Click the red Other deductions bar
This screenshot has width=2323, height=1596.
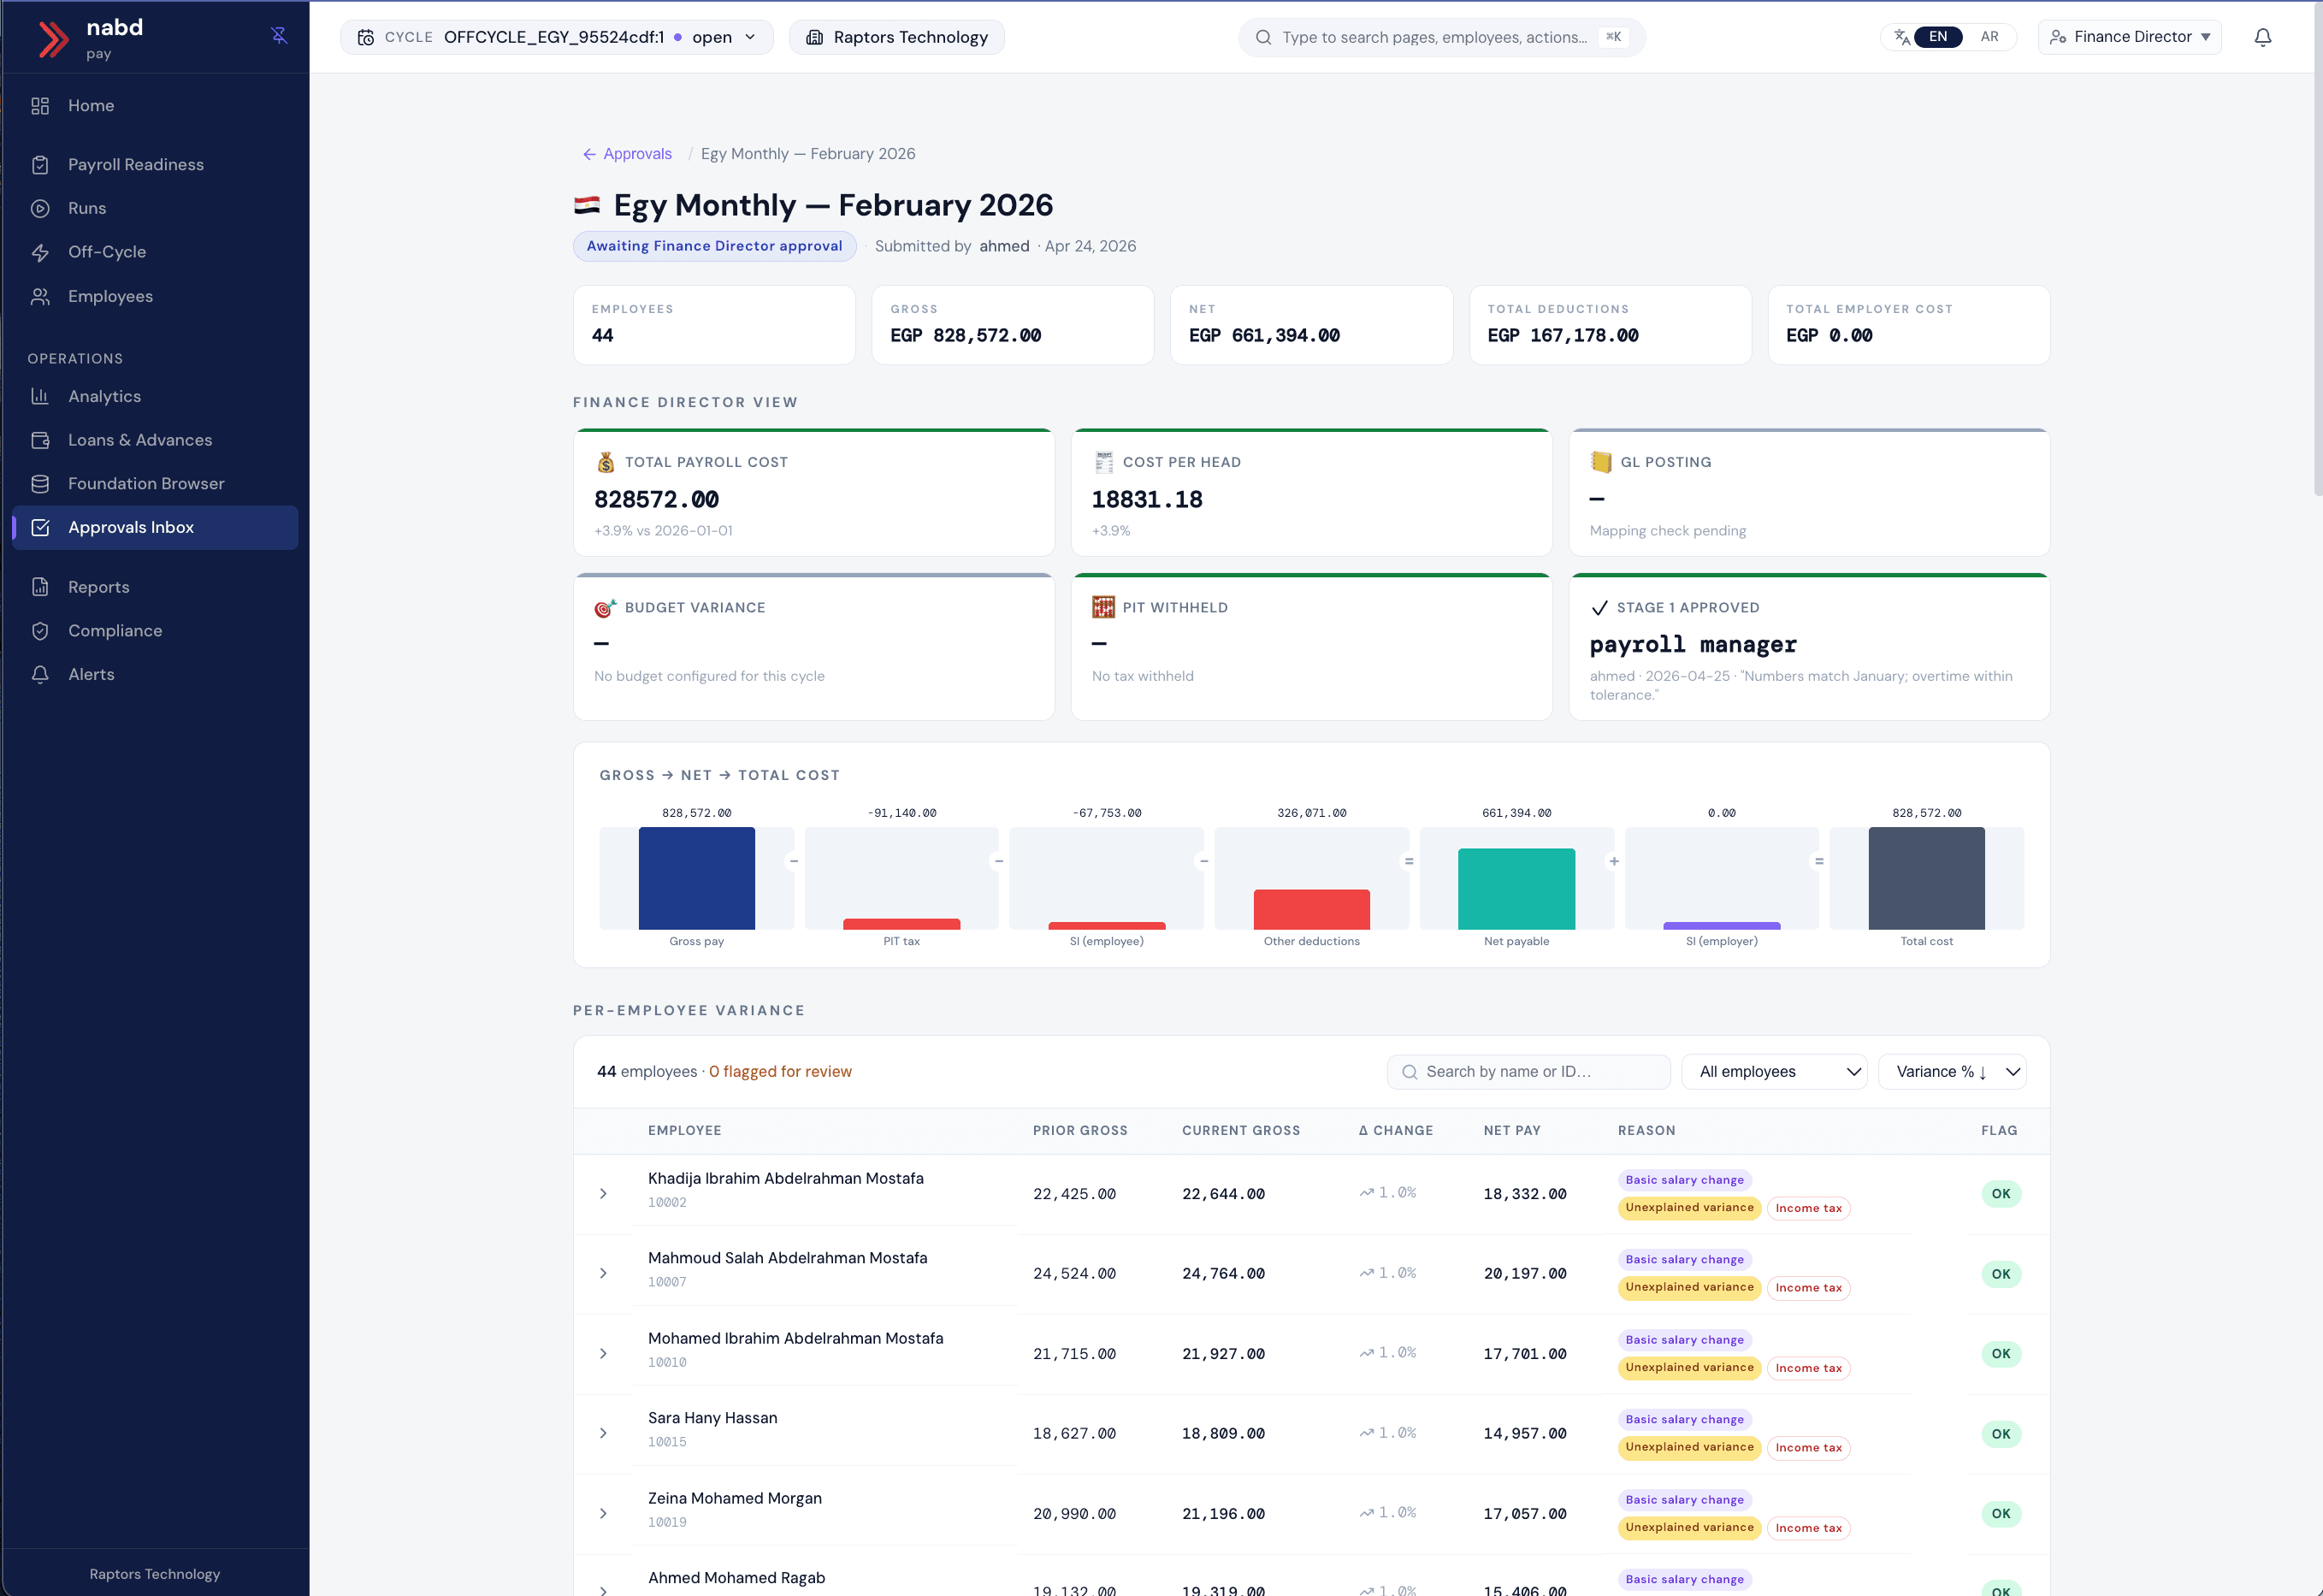(1311, 910)
